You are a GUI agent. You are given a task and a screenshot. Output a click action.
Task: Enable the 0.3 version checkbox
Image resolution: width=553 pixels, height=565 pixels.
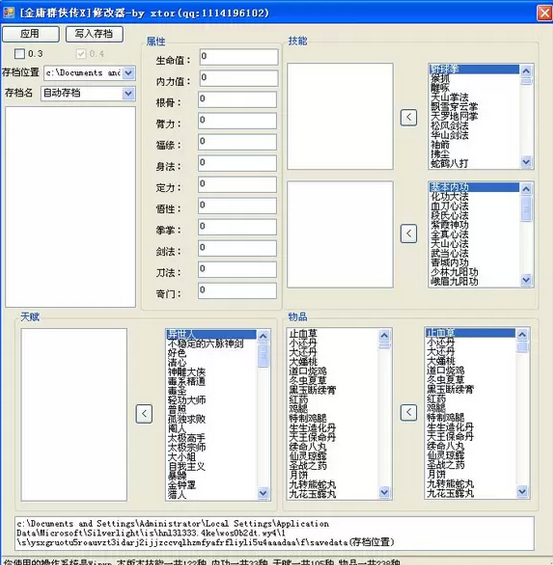(x=19, y=54)
